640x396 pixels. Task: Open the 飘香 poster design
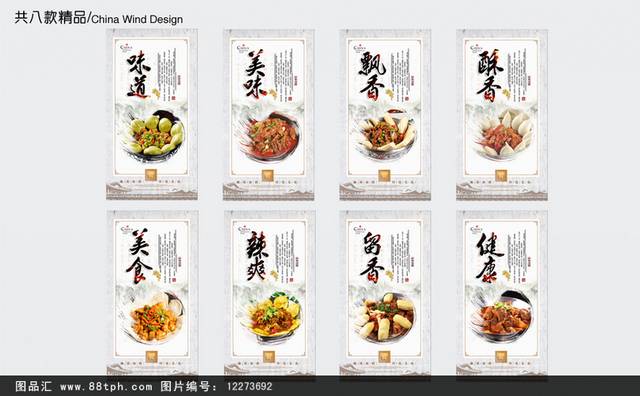point(385,114)
